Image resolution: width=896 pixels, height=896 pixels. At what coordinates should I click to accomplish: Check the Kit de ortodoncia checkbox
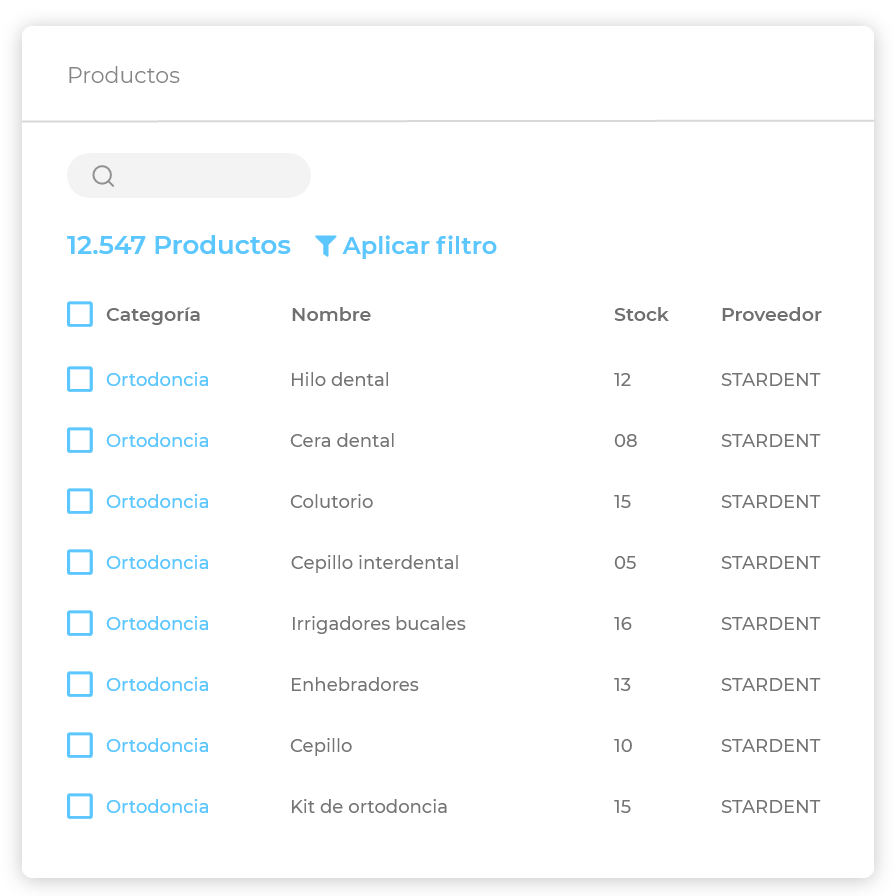[x=80, y=806]
